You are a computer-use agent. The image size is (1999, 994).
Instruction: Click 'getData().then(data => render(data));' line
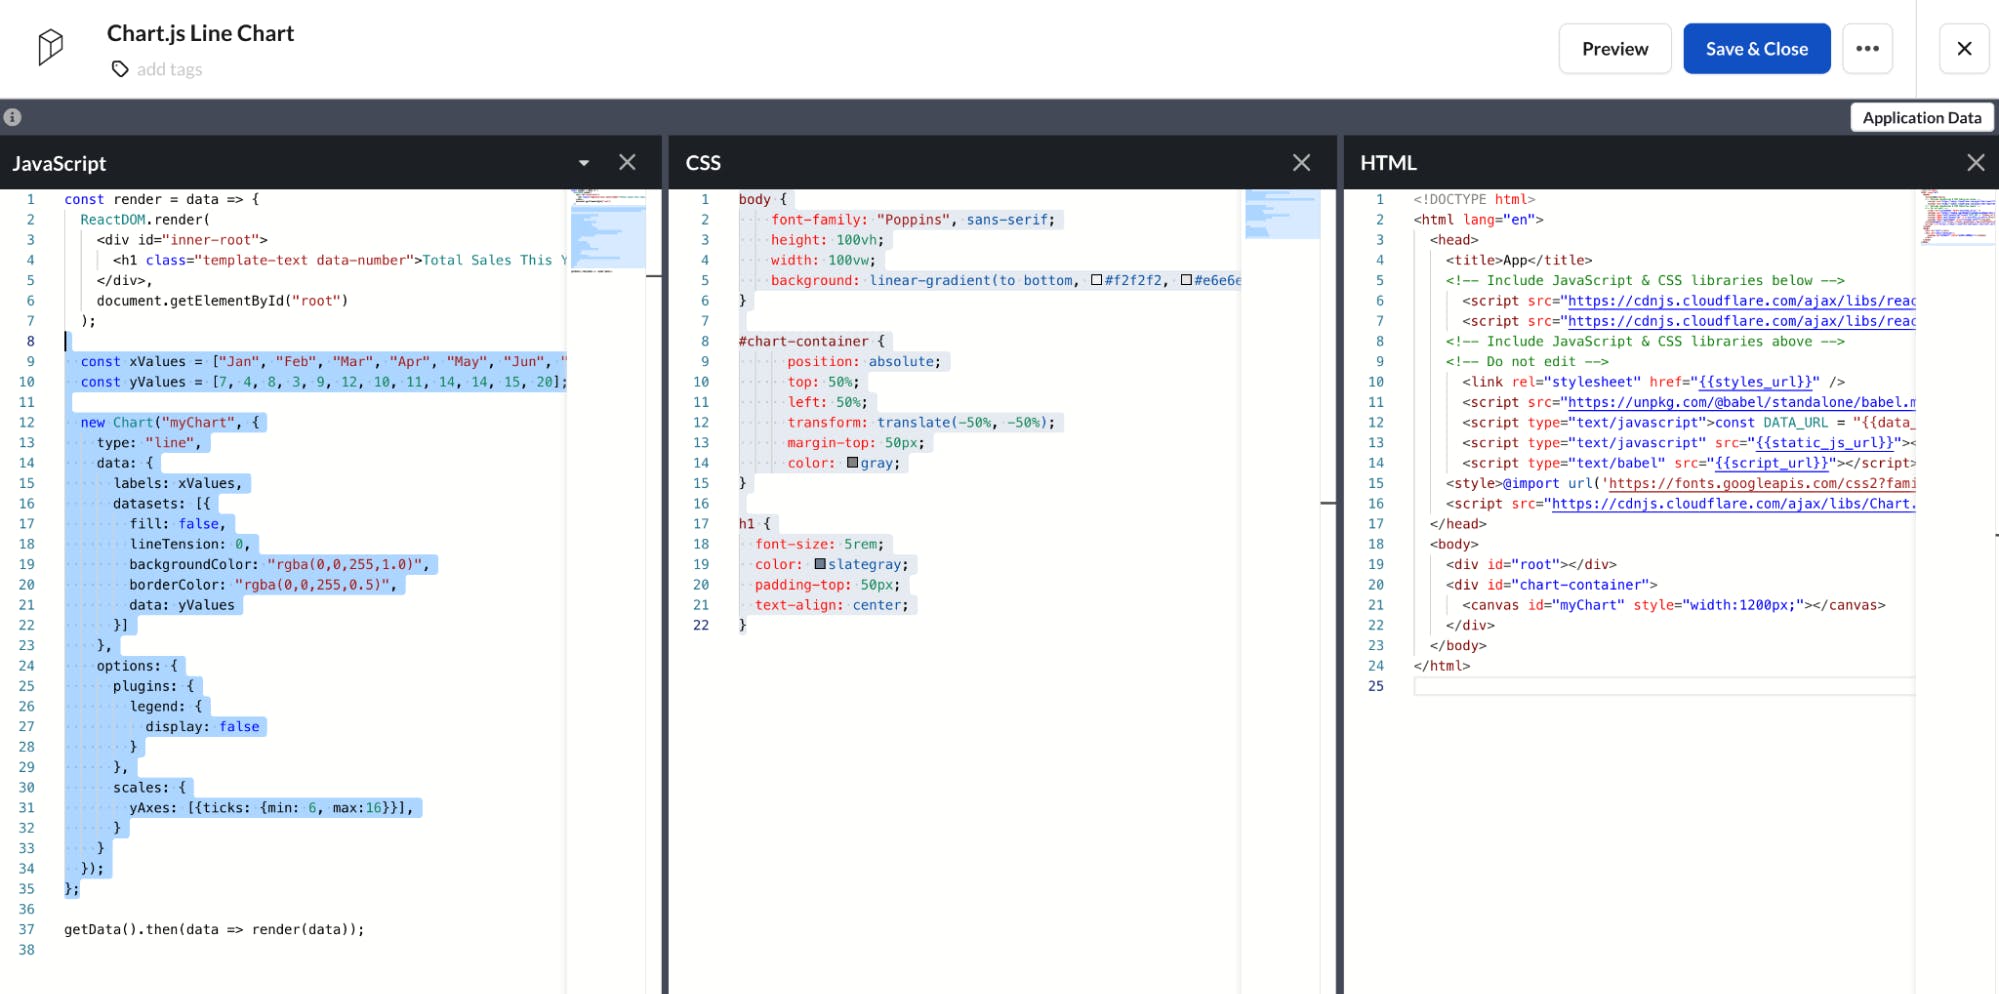coord(214,930)
